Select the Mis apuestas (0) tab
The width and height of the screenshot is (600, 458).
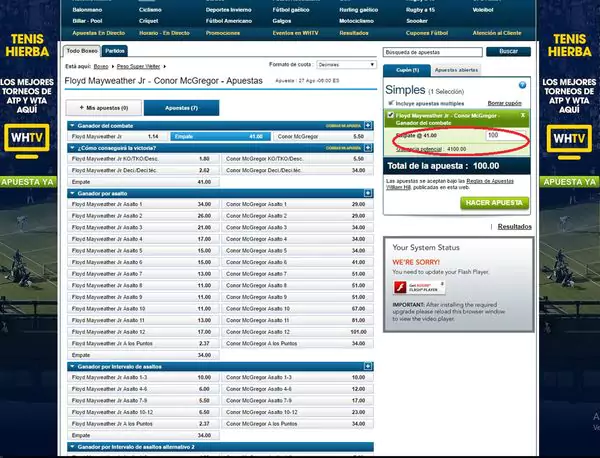tap(104, 108)
